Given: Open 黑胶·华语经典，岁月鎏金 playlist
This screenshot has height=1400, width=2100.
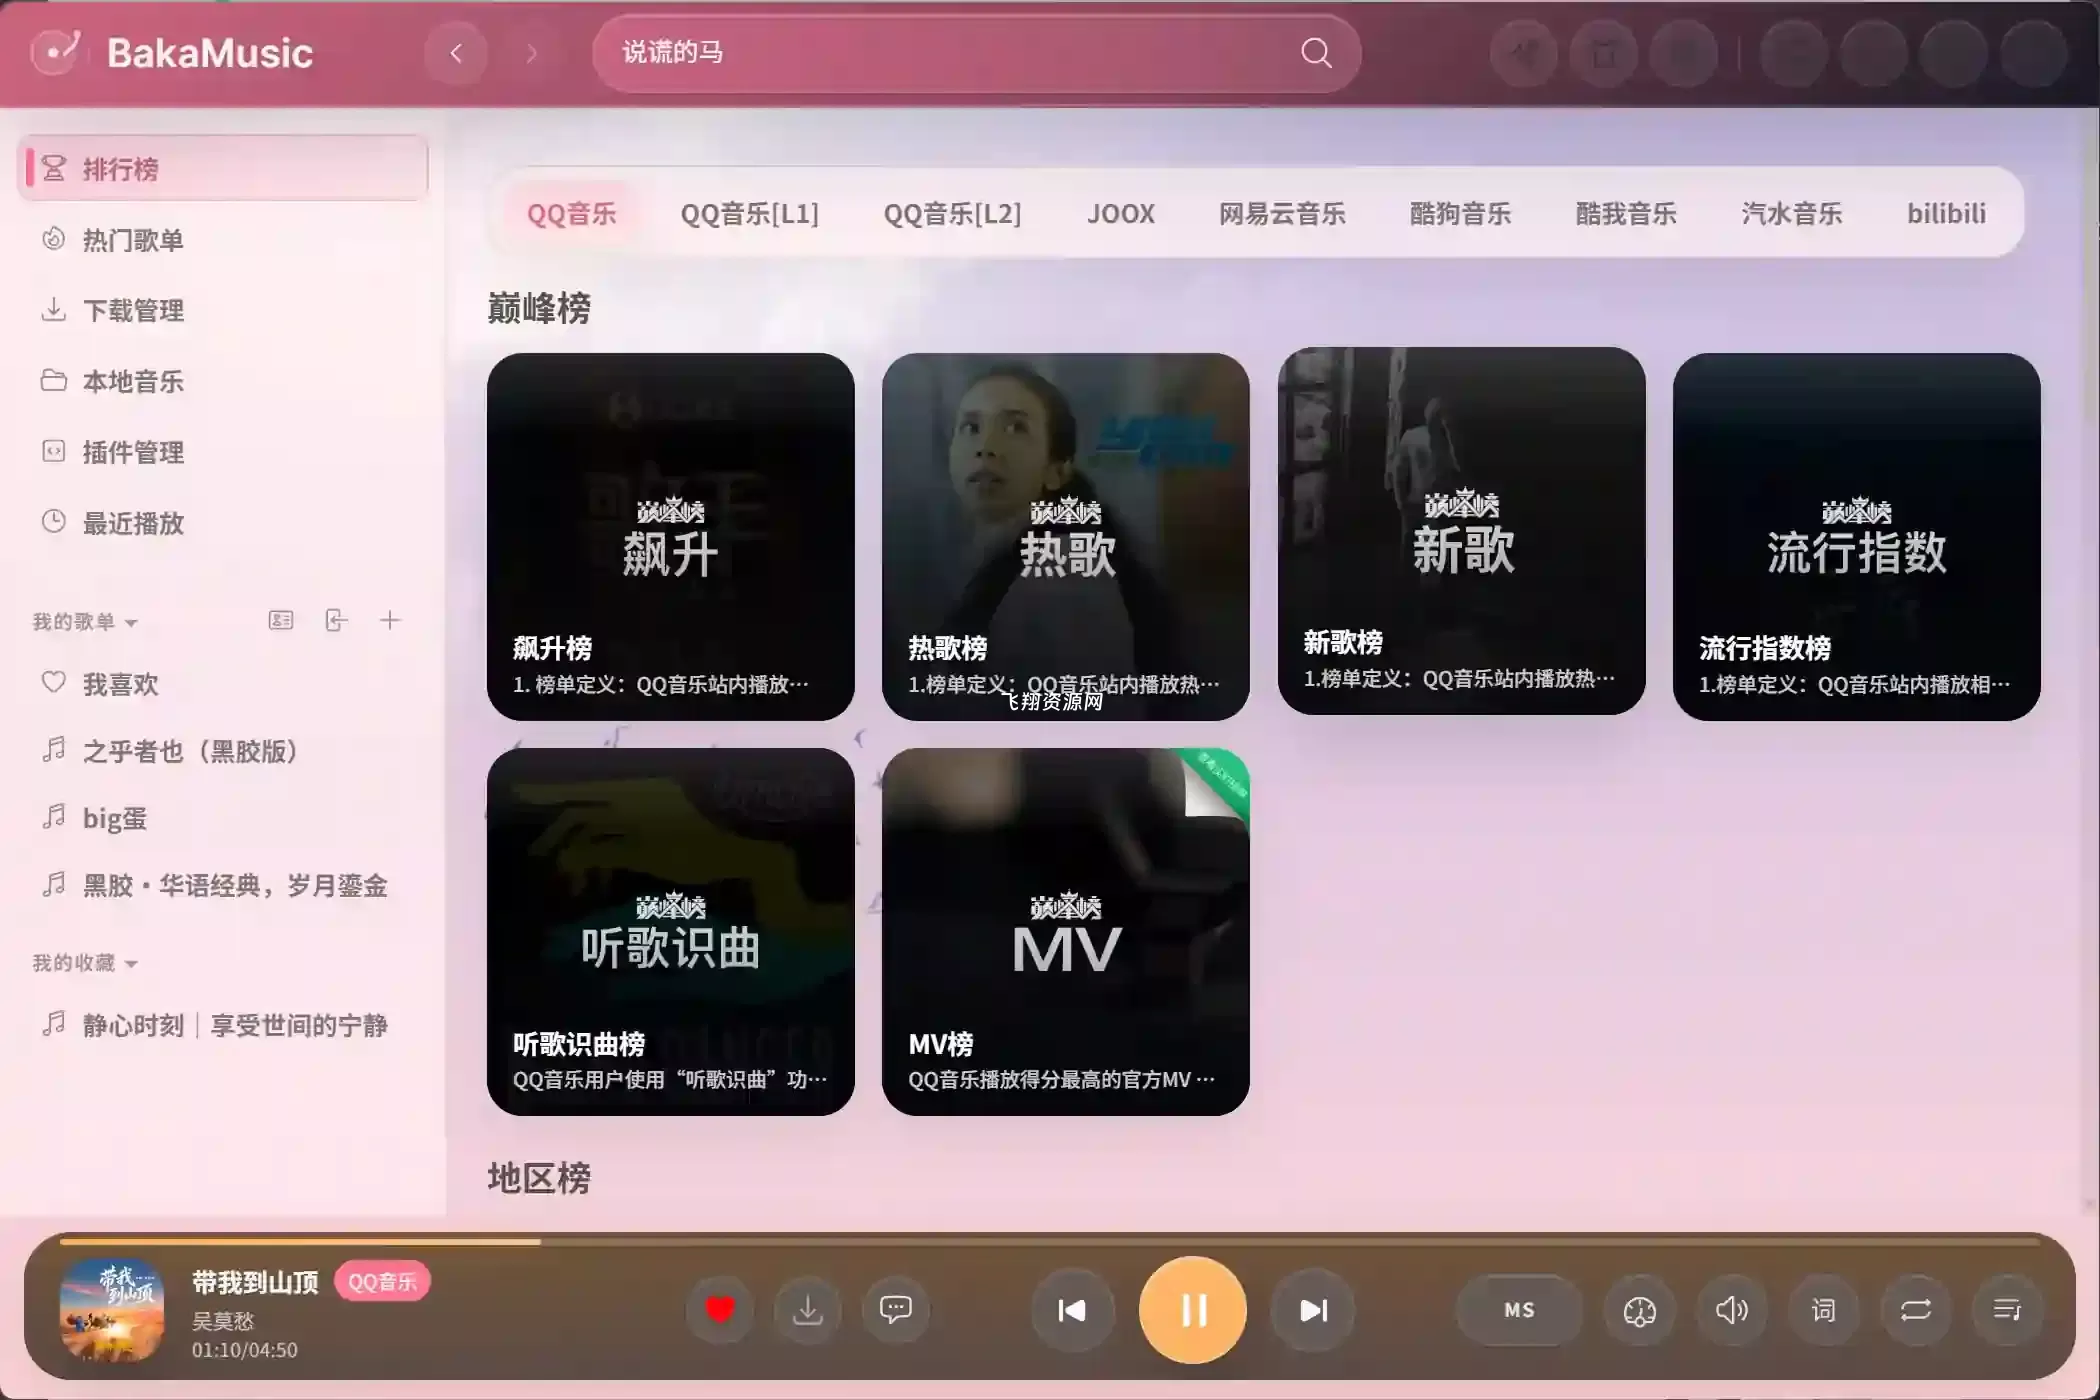Looking at the screenshot, I should pos(223,885).
